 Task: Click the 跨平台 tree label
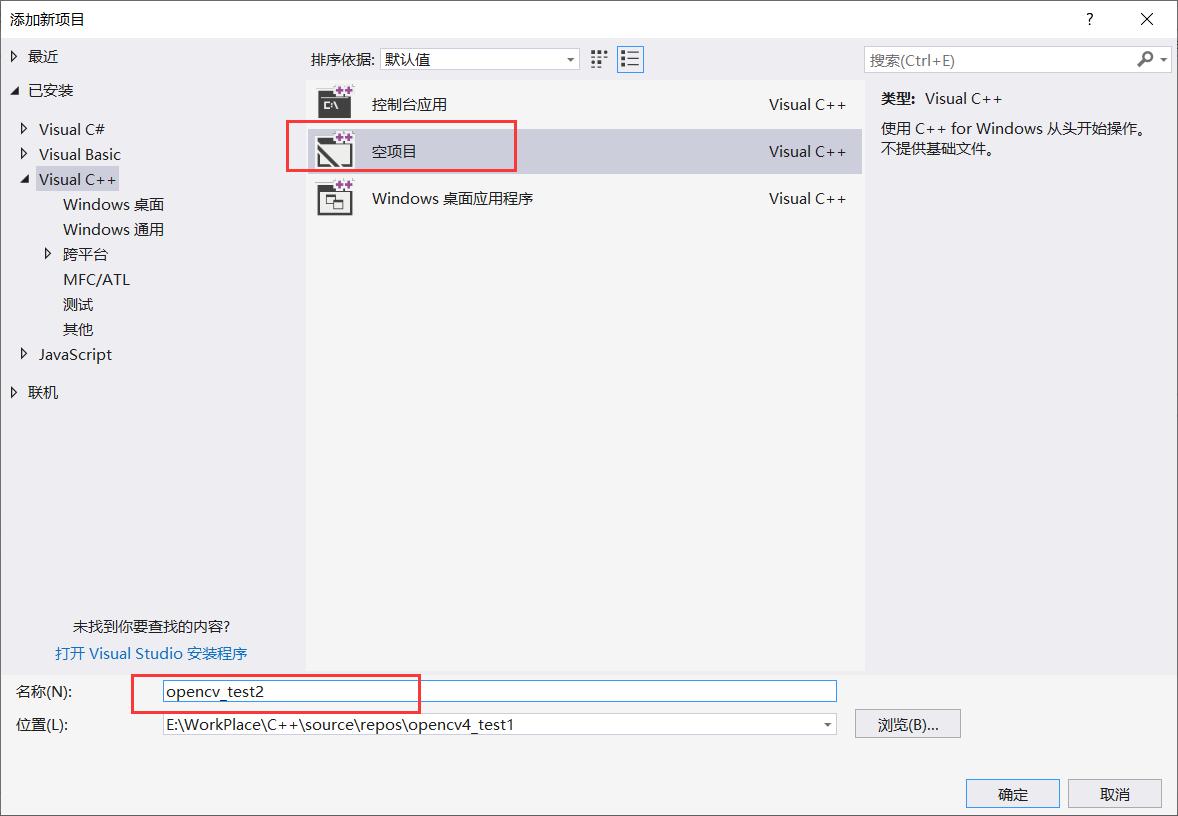pyautogui.click(x=86, y=254)
